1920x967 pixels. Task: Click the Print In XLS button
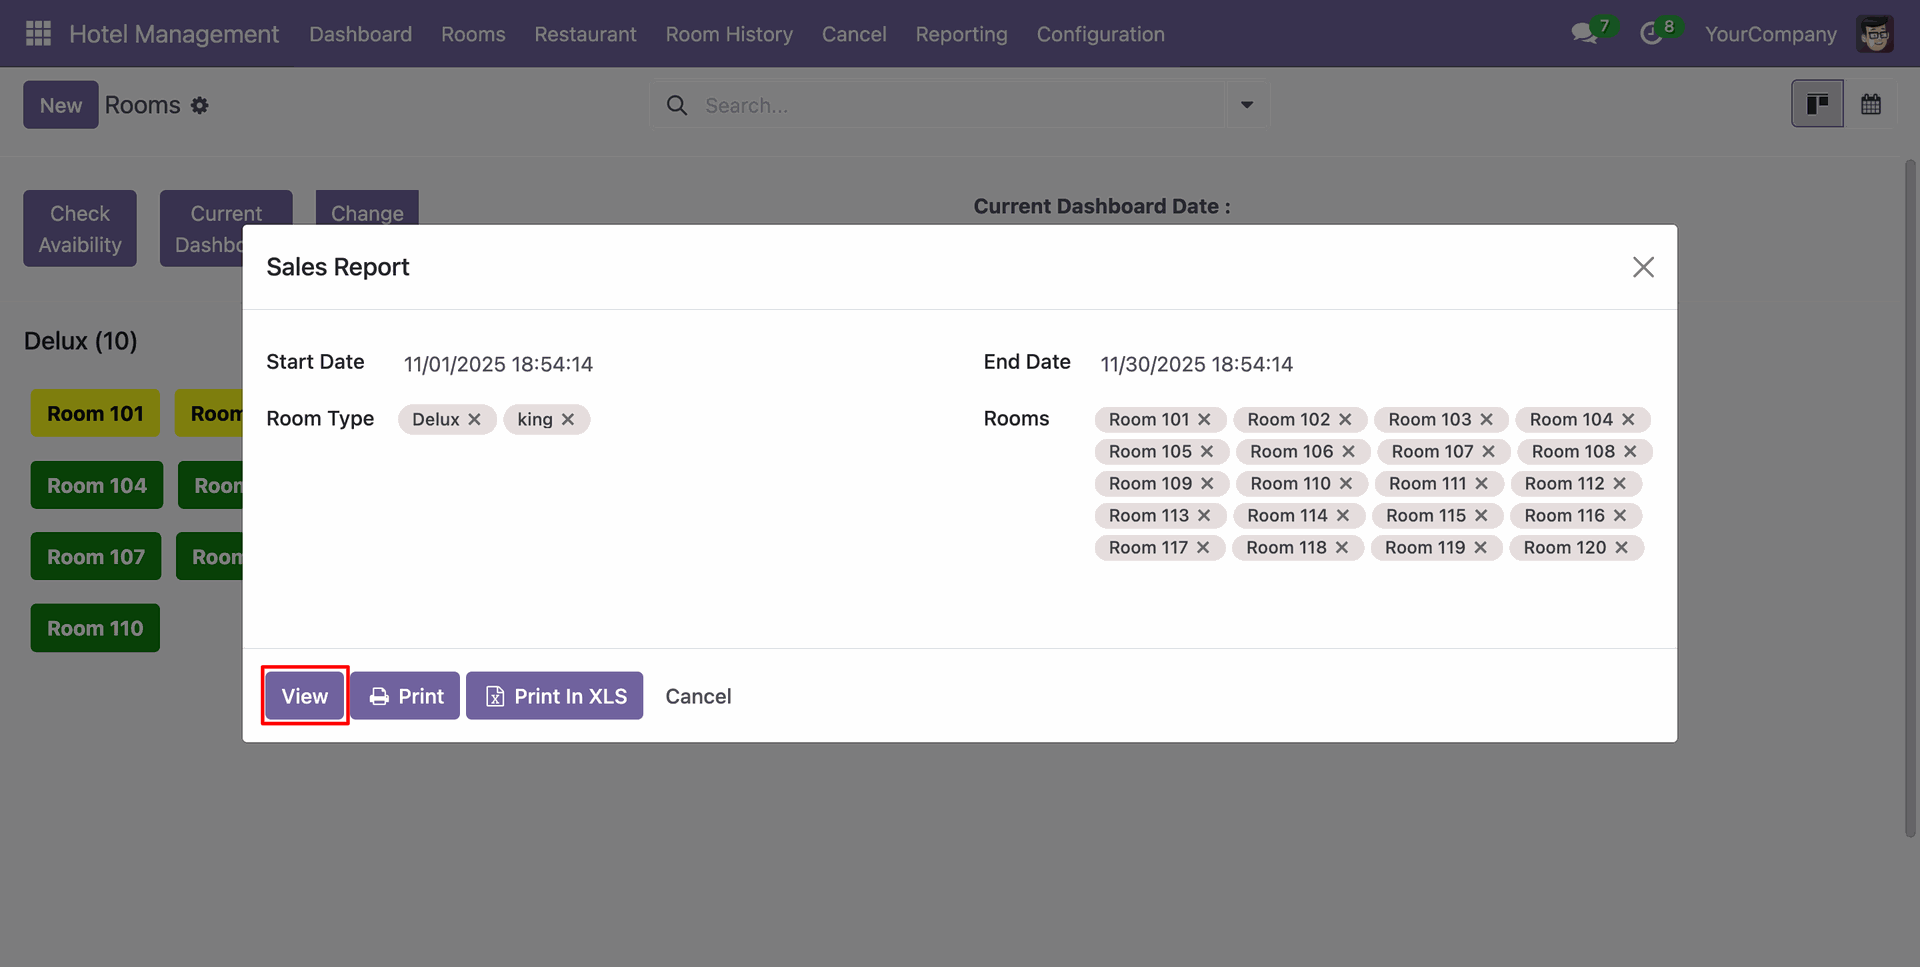pyautogui.click(x=554, y=696)
